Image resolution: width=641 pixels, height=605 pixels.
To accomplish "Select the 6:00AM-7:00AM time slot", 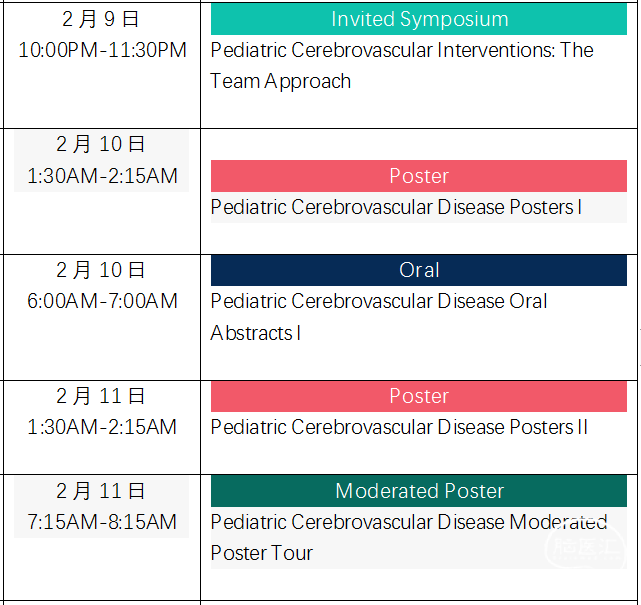I will (x=102, y=301).
